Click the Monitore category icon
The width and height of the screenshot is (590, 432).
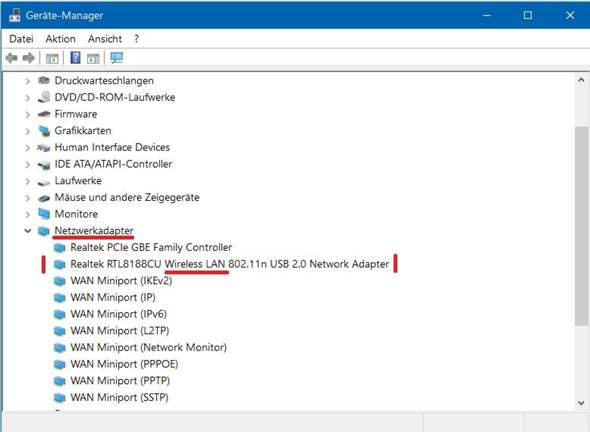44,214
